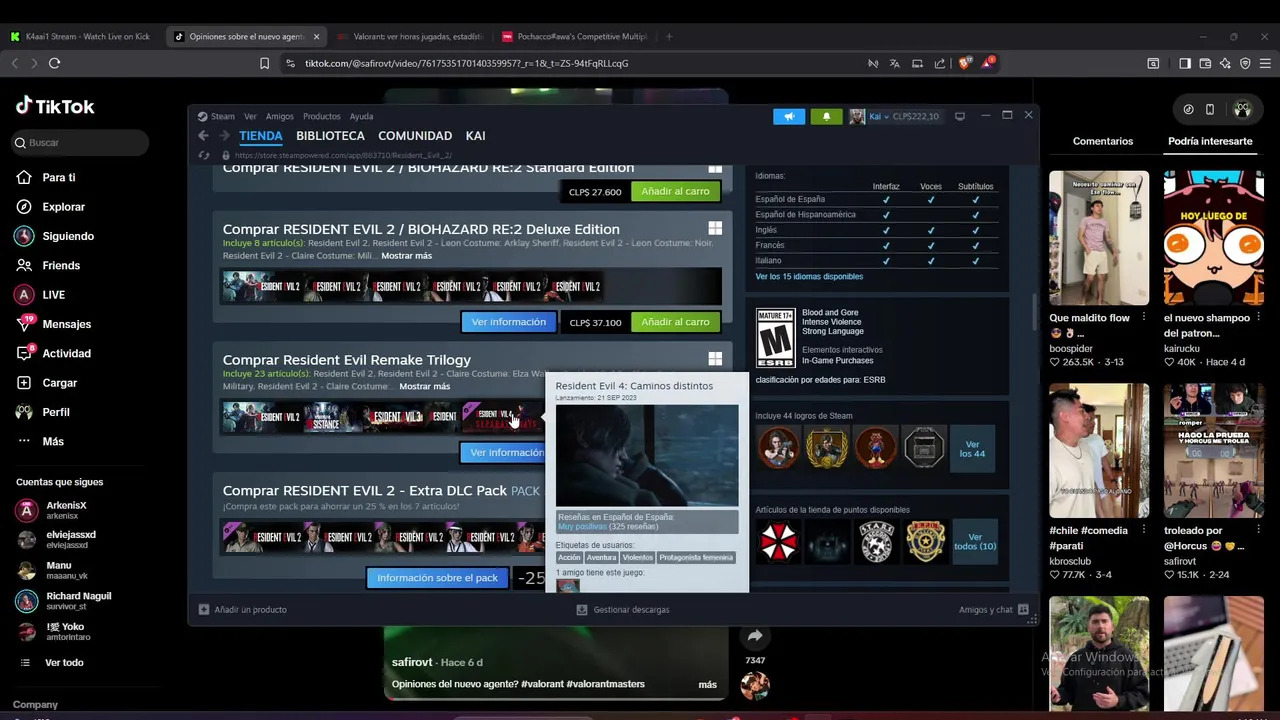Bookmark this page in address bar
This screenshot has width=1280, height=720.
[x=264, y=63]
